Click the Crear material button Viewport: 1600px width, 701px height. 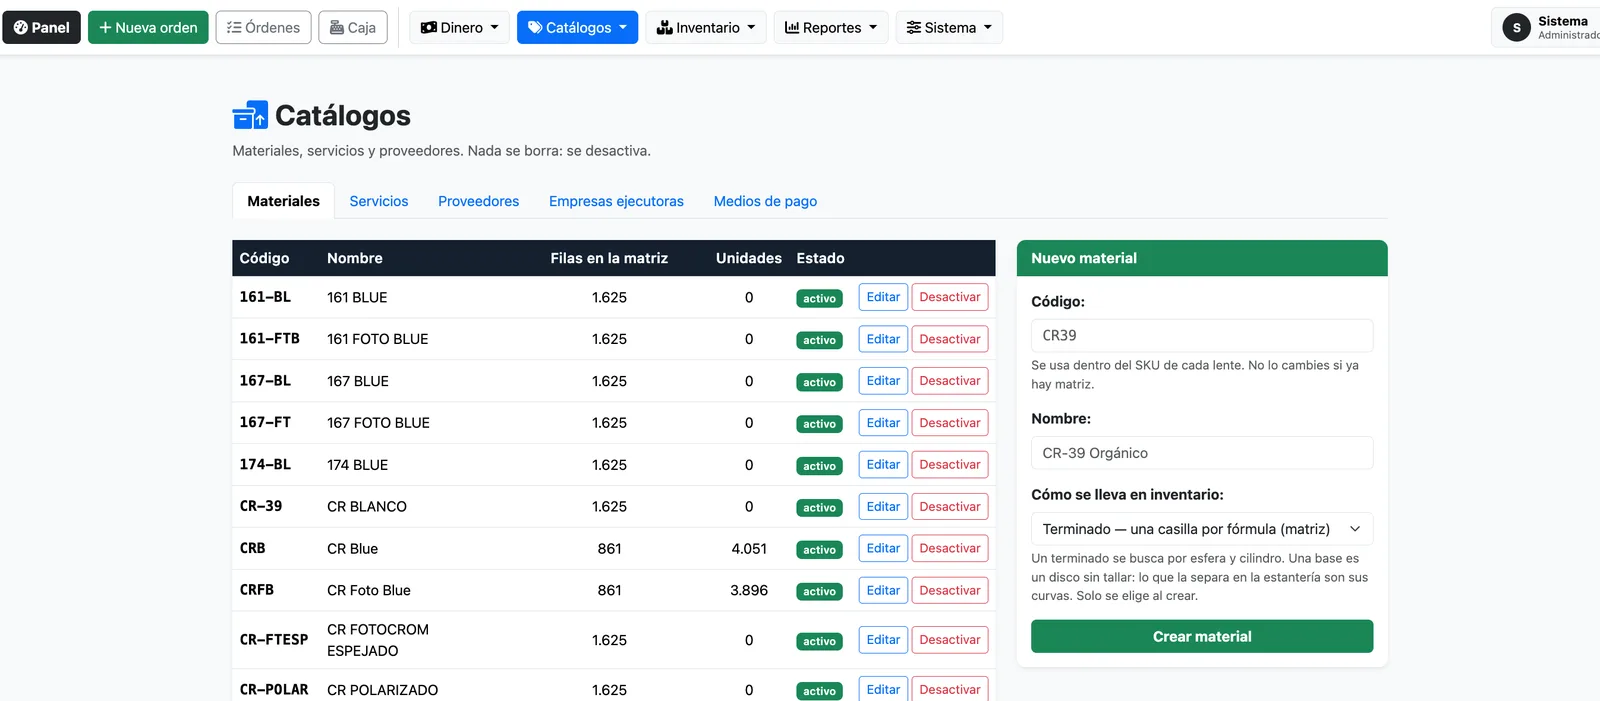[1202, 637]
